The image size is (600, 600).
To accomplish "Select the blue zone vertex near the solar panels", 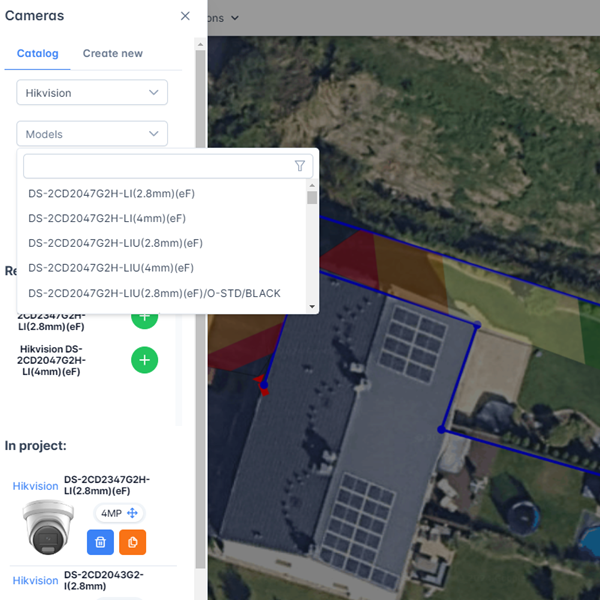I will tap(477, 325).
